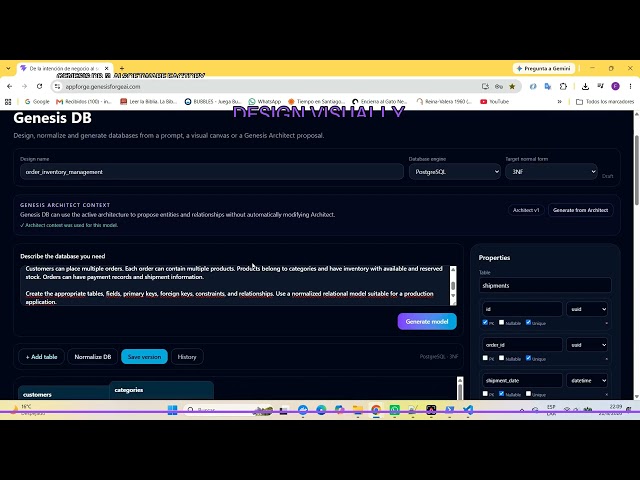
Task: Open the History button
Action: (x=187, y=357)
